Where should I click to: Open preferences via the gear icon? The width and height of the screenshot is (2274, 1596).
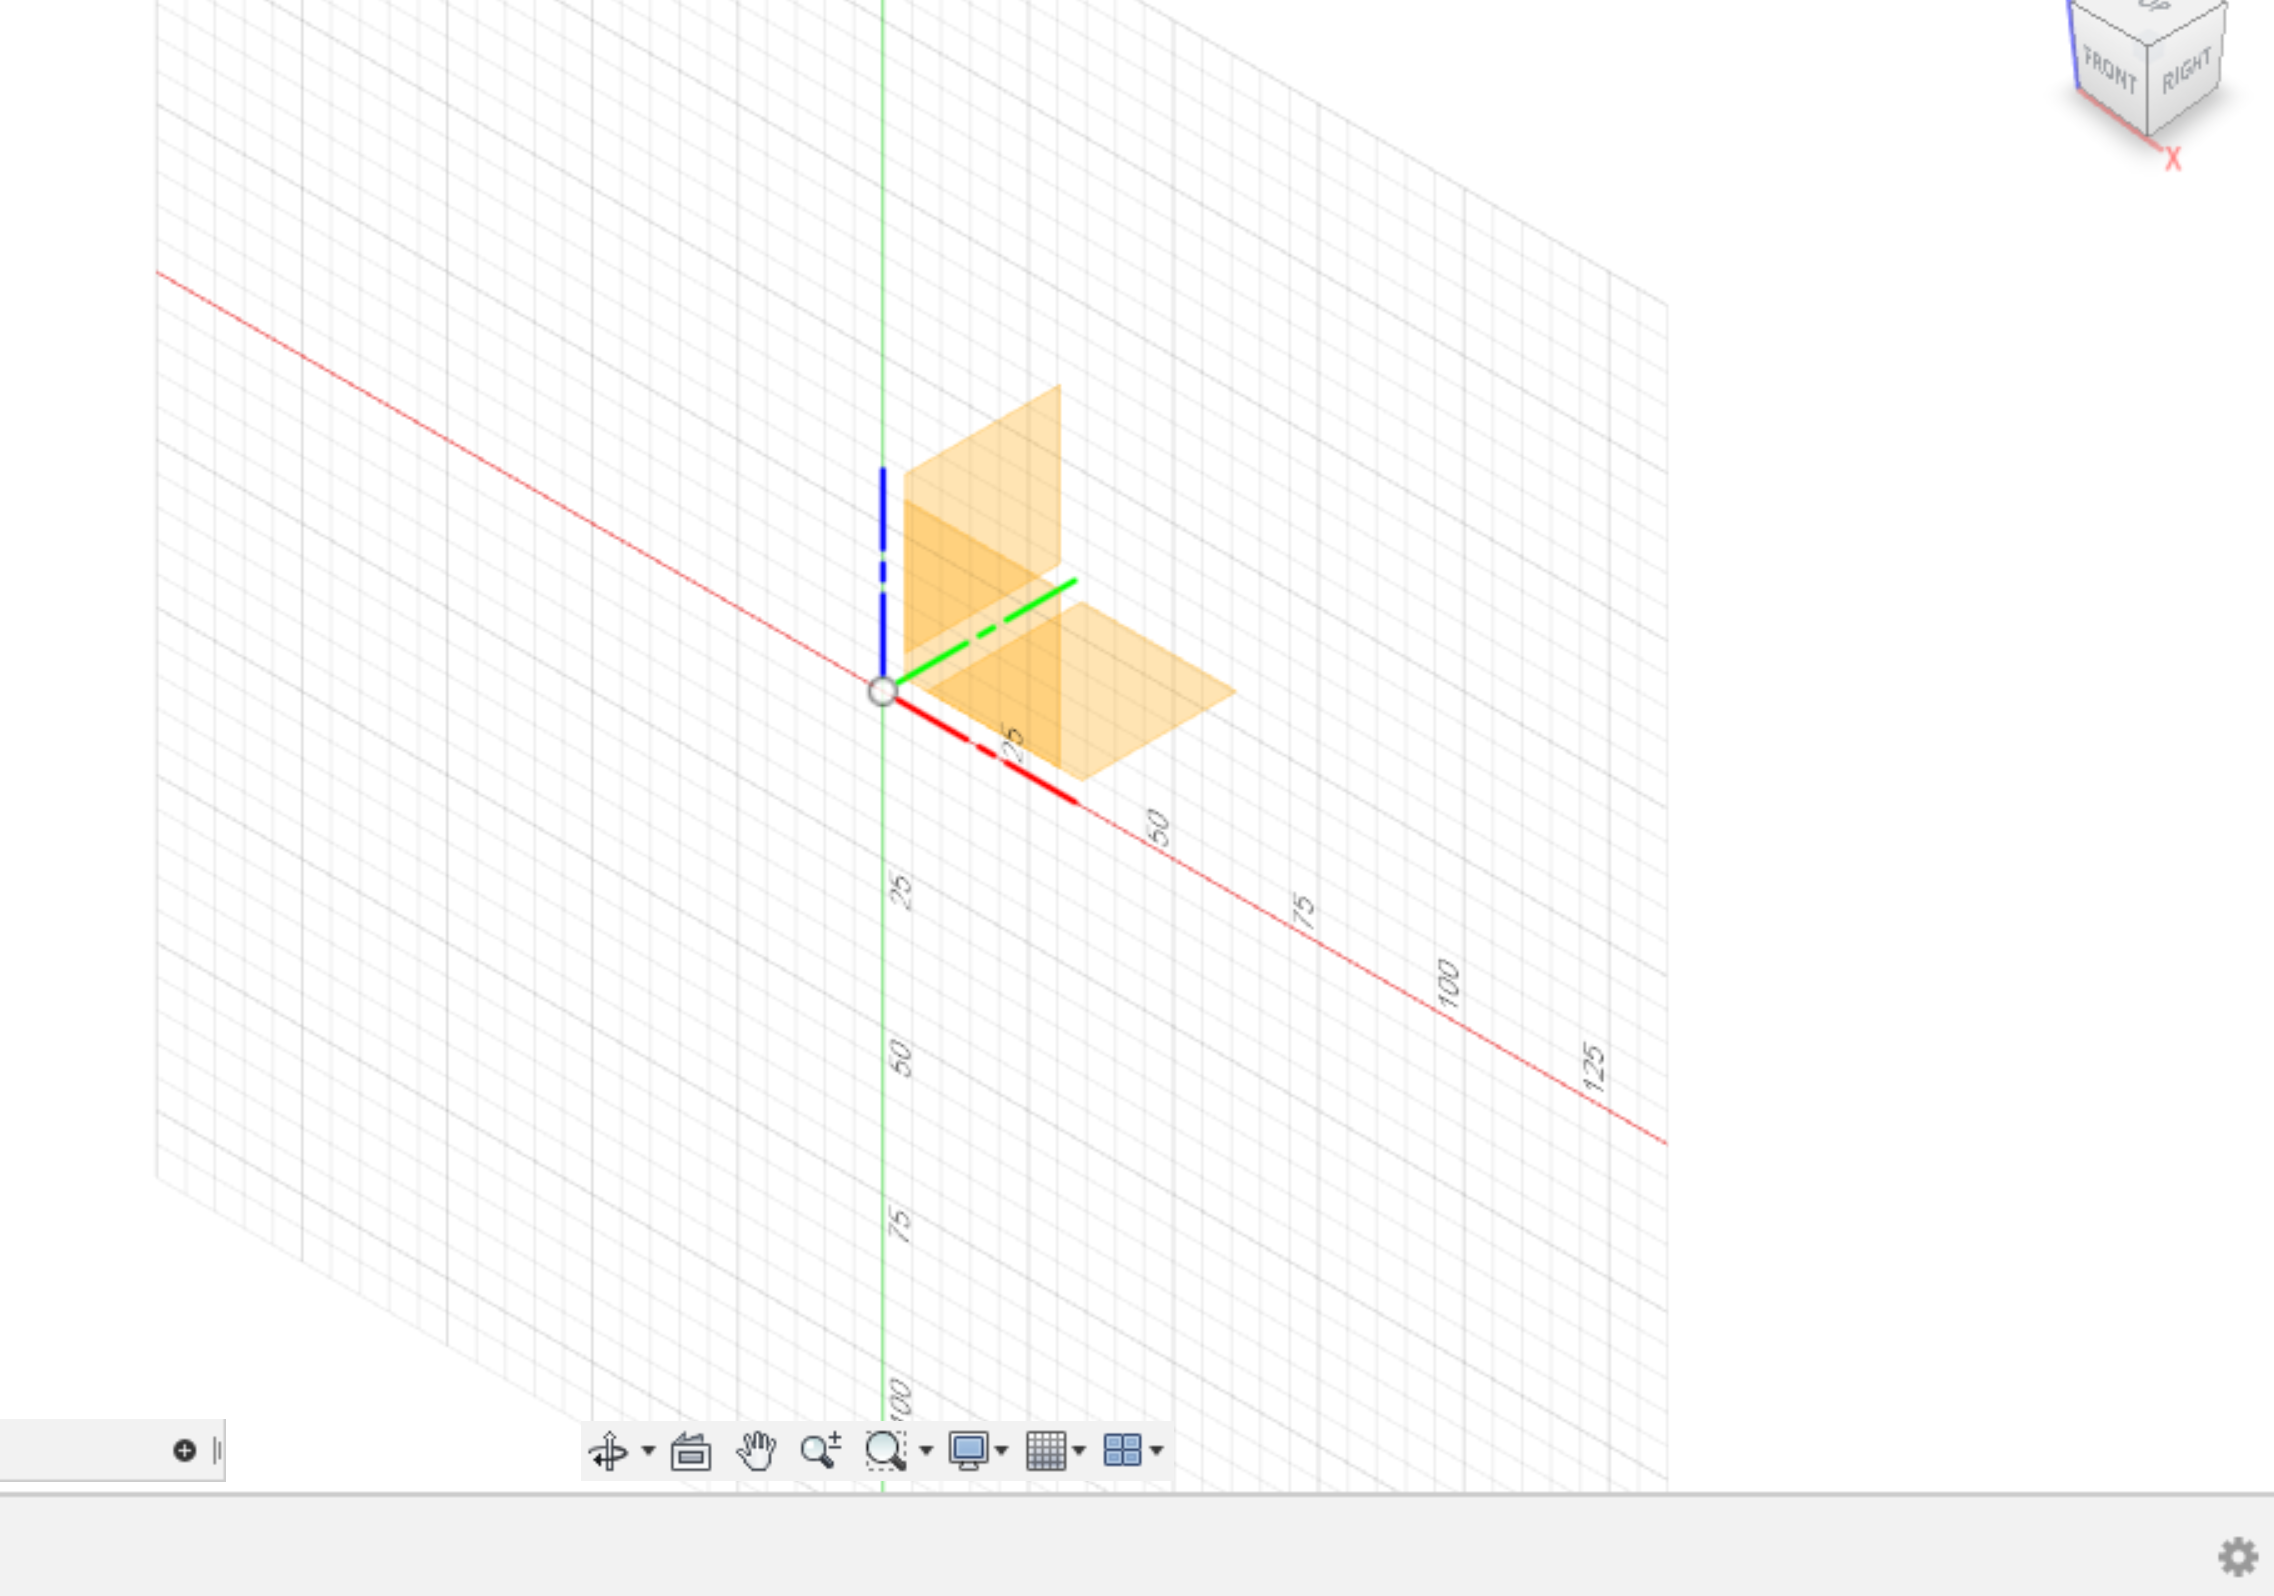click(2239, 1557)
